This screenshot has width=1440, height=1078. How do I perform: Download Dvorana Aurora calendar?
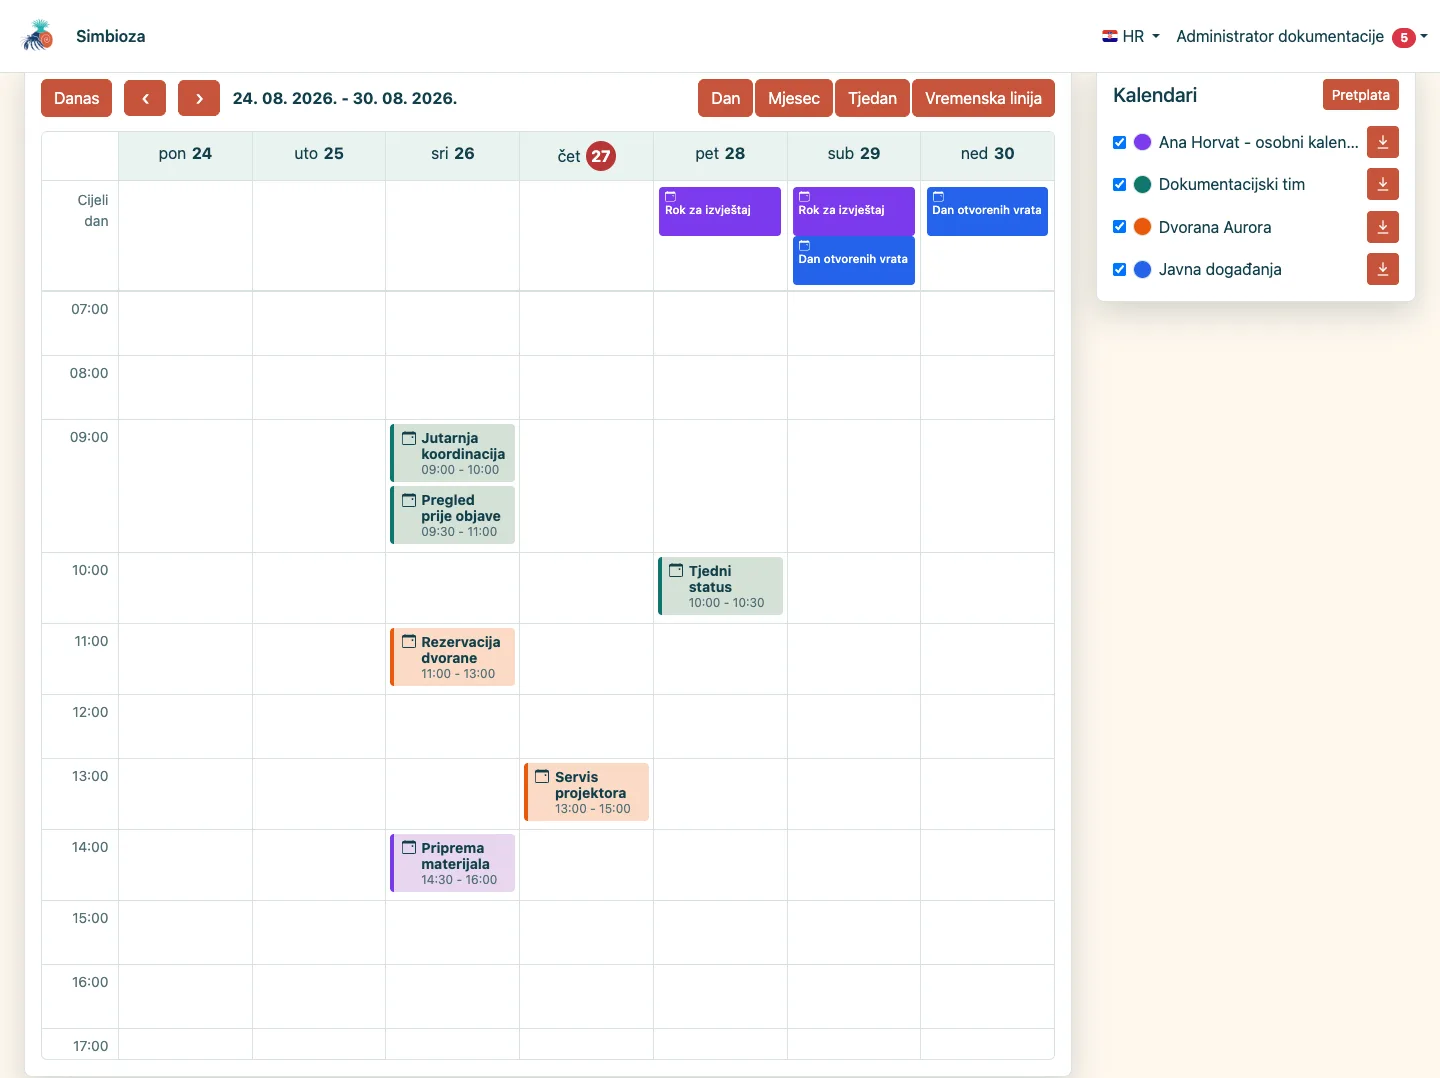(1383, 227)
